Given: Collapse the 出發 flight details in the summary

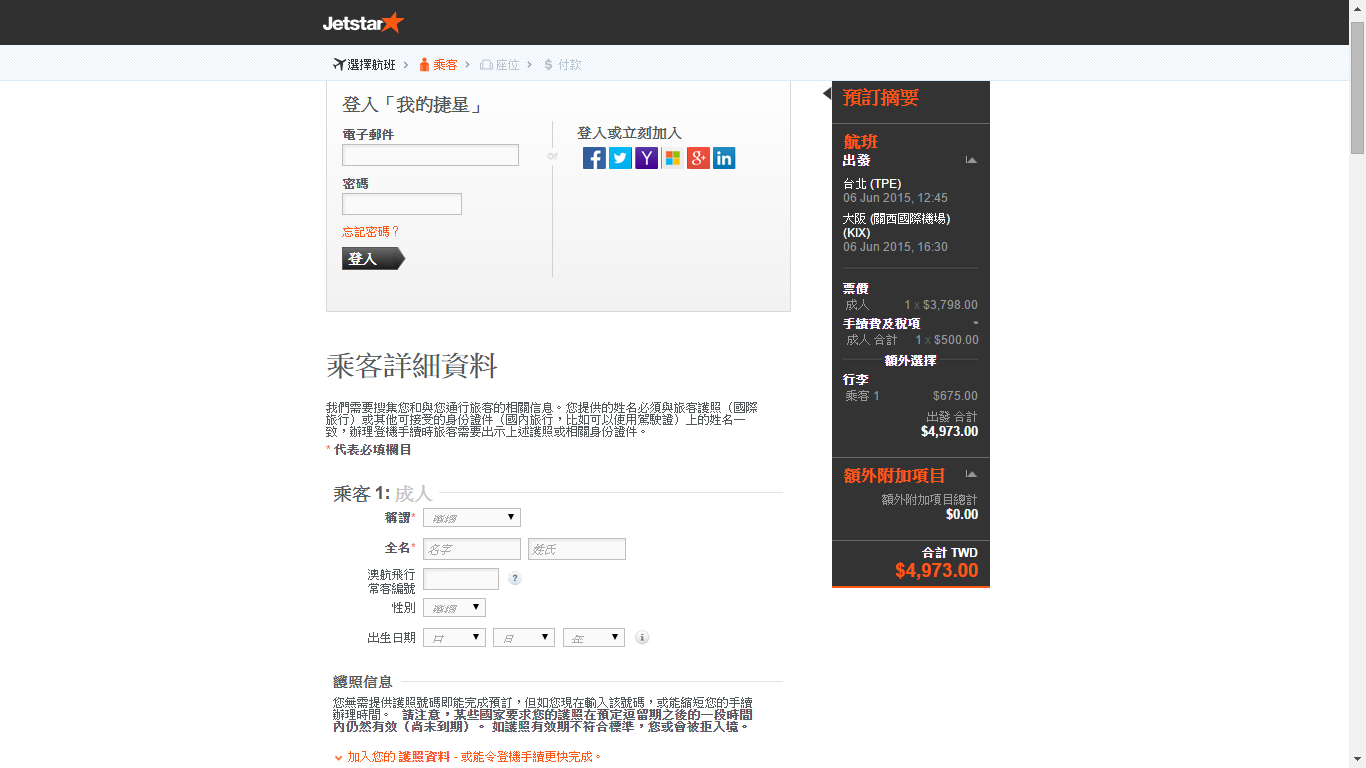Looking at the screenshot, I should coord(970,160).
